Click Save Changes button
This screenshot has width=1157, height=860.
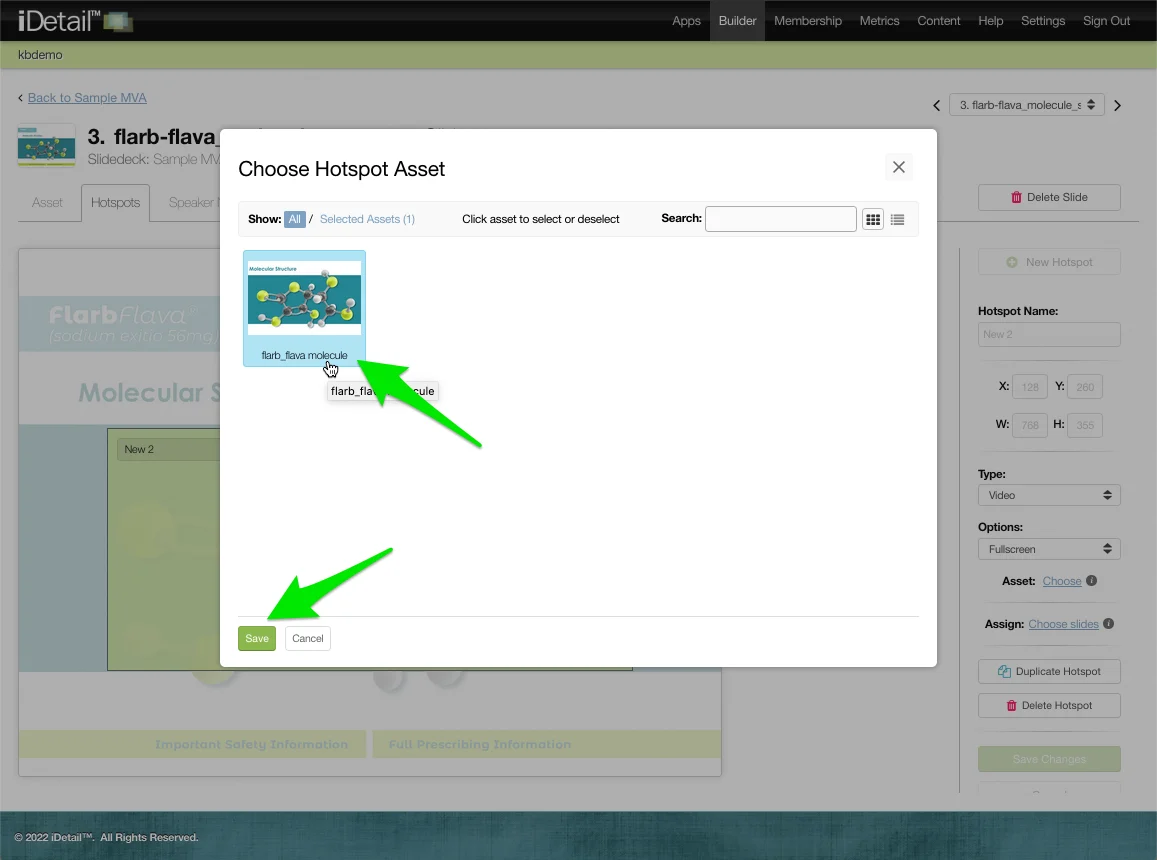[1049, 759]
